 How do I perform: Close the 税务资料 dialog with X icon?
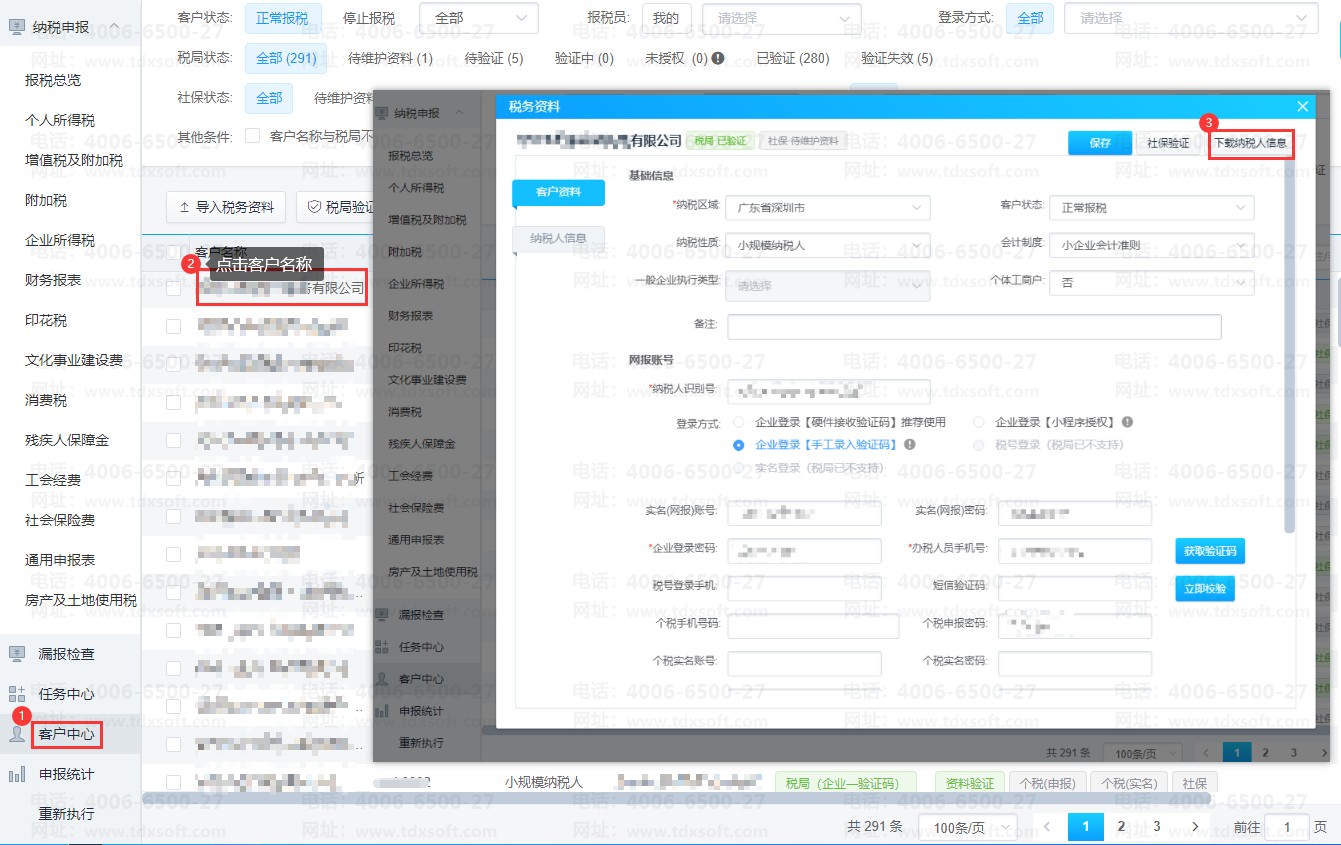coord(1302,107)
